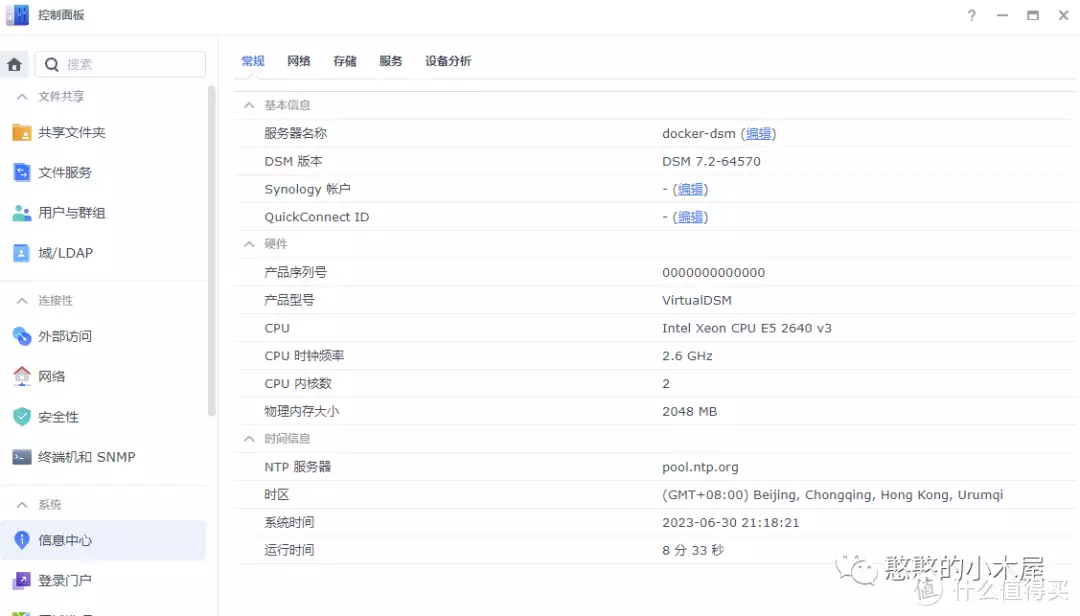Open the 安全性 shield icon
Screen dimensions: 1080x616
[21, 417]
